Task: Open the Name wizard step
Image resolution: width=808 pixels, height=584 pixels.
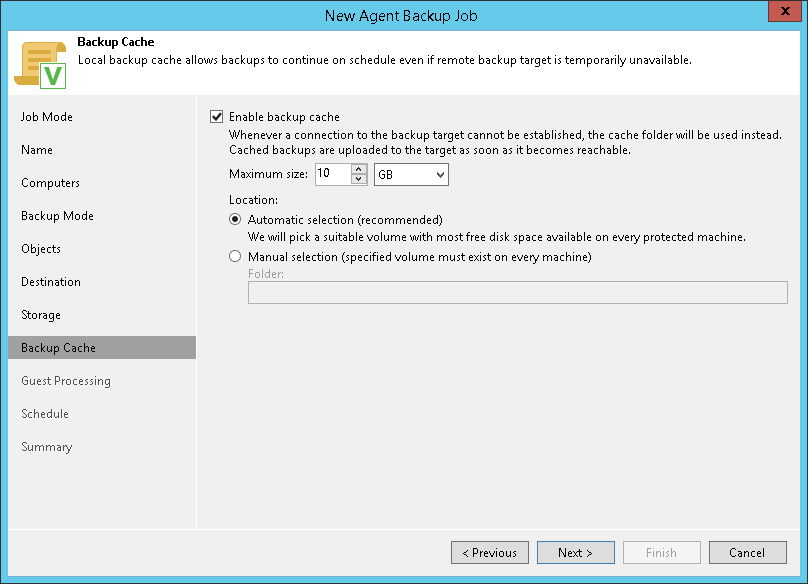Action: 37,150
